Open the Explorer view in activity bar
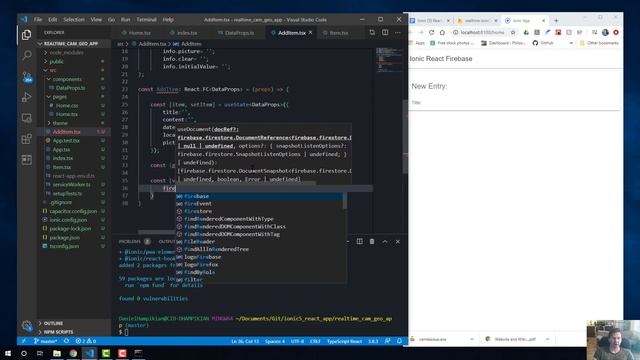The width and height of the screenshot is (640, 360). [x=27, y=35]
